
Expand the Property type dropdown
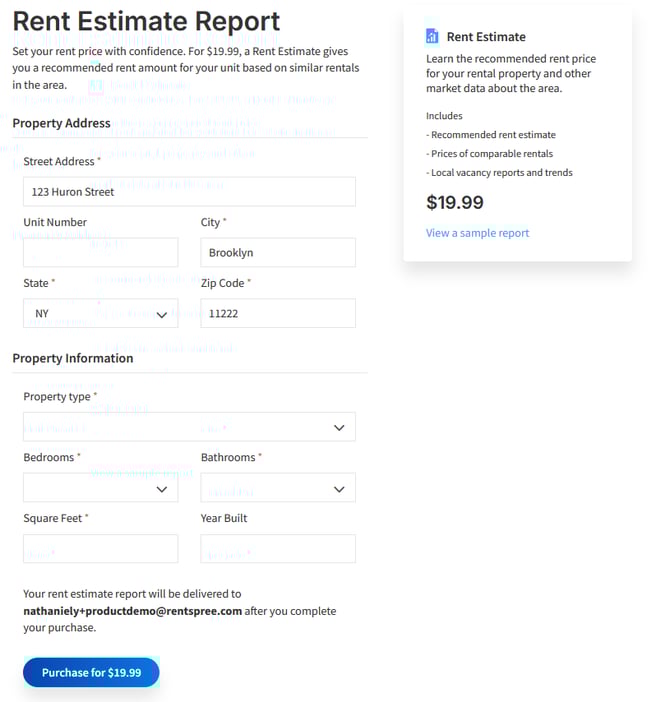point(189,427)
